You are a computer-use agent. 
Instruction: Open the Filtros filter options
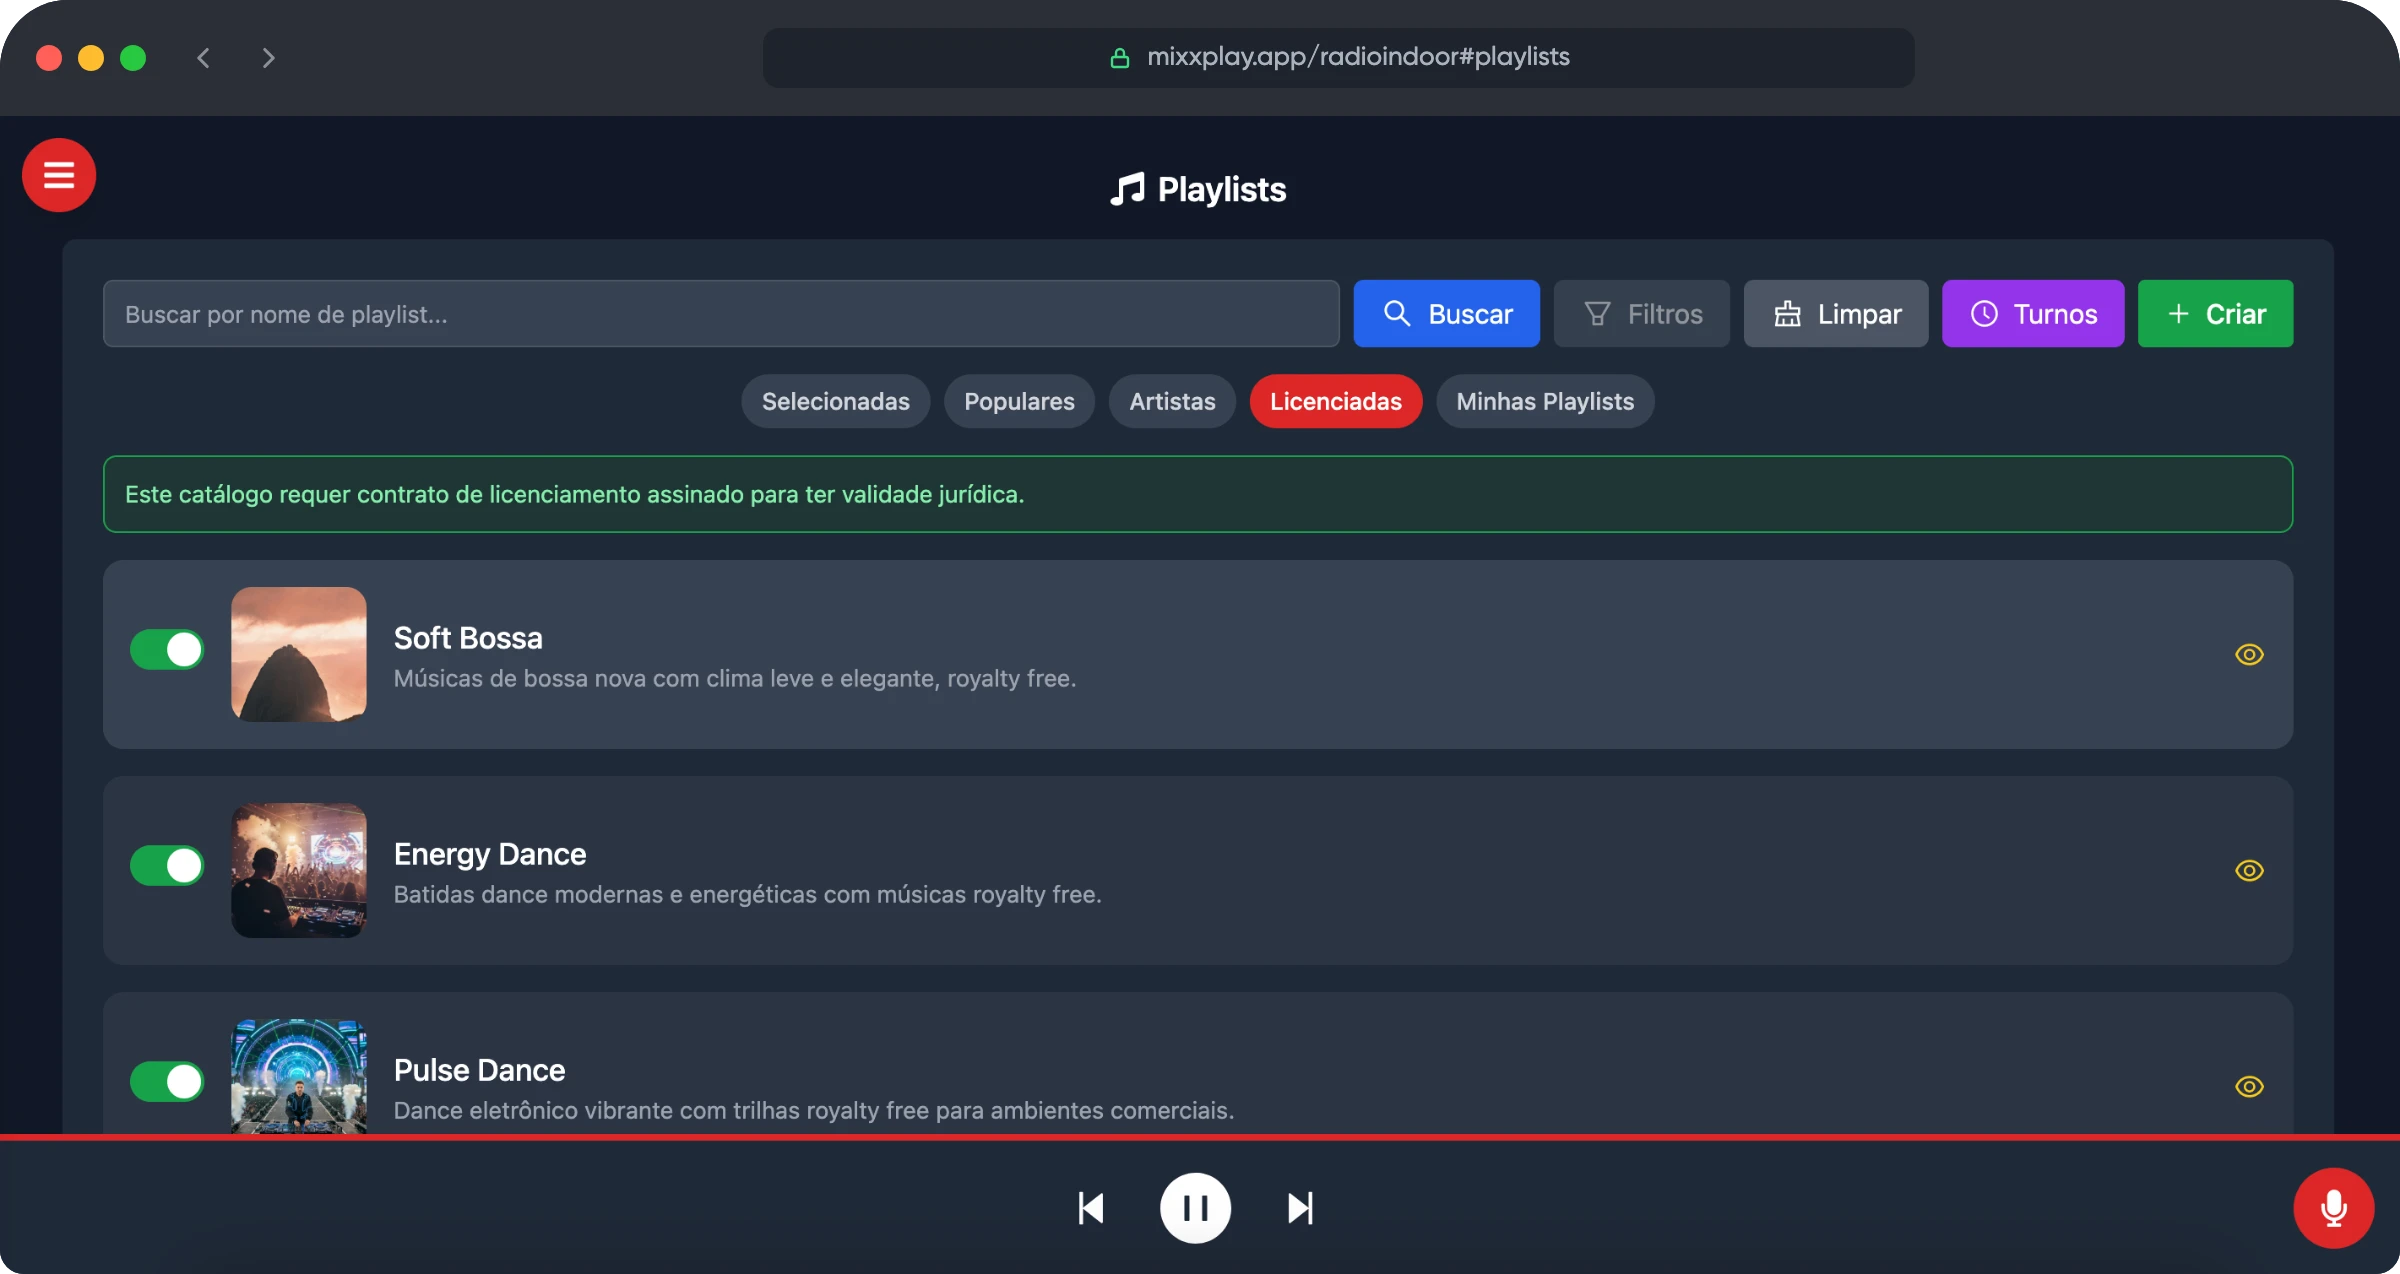coord(1641,314)
